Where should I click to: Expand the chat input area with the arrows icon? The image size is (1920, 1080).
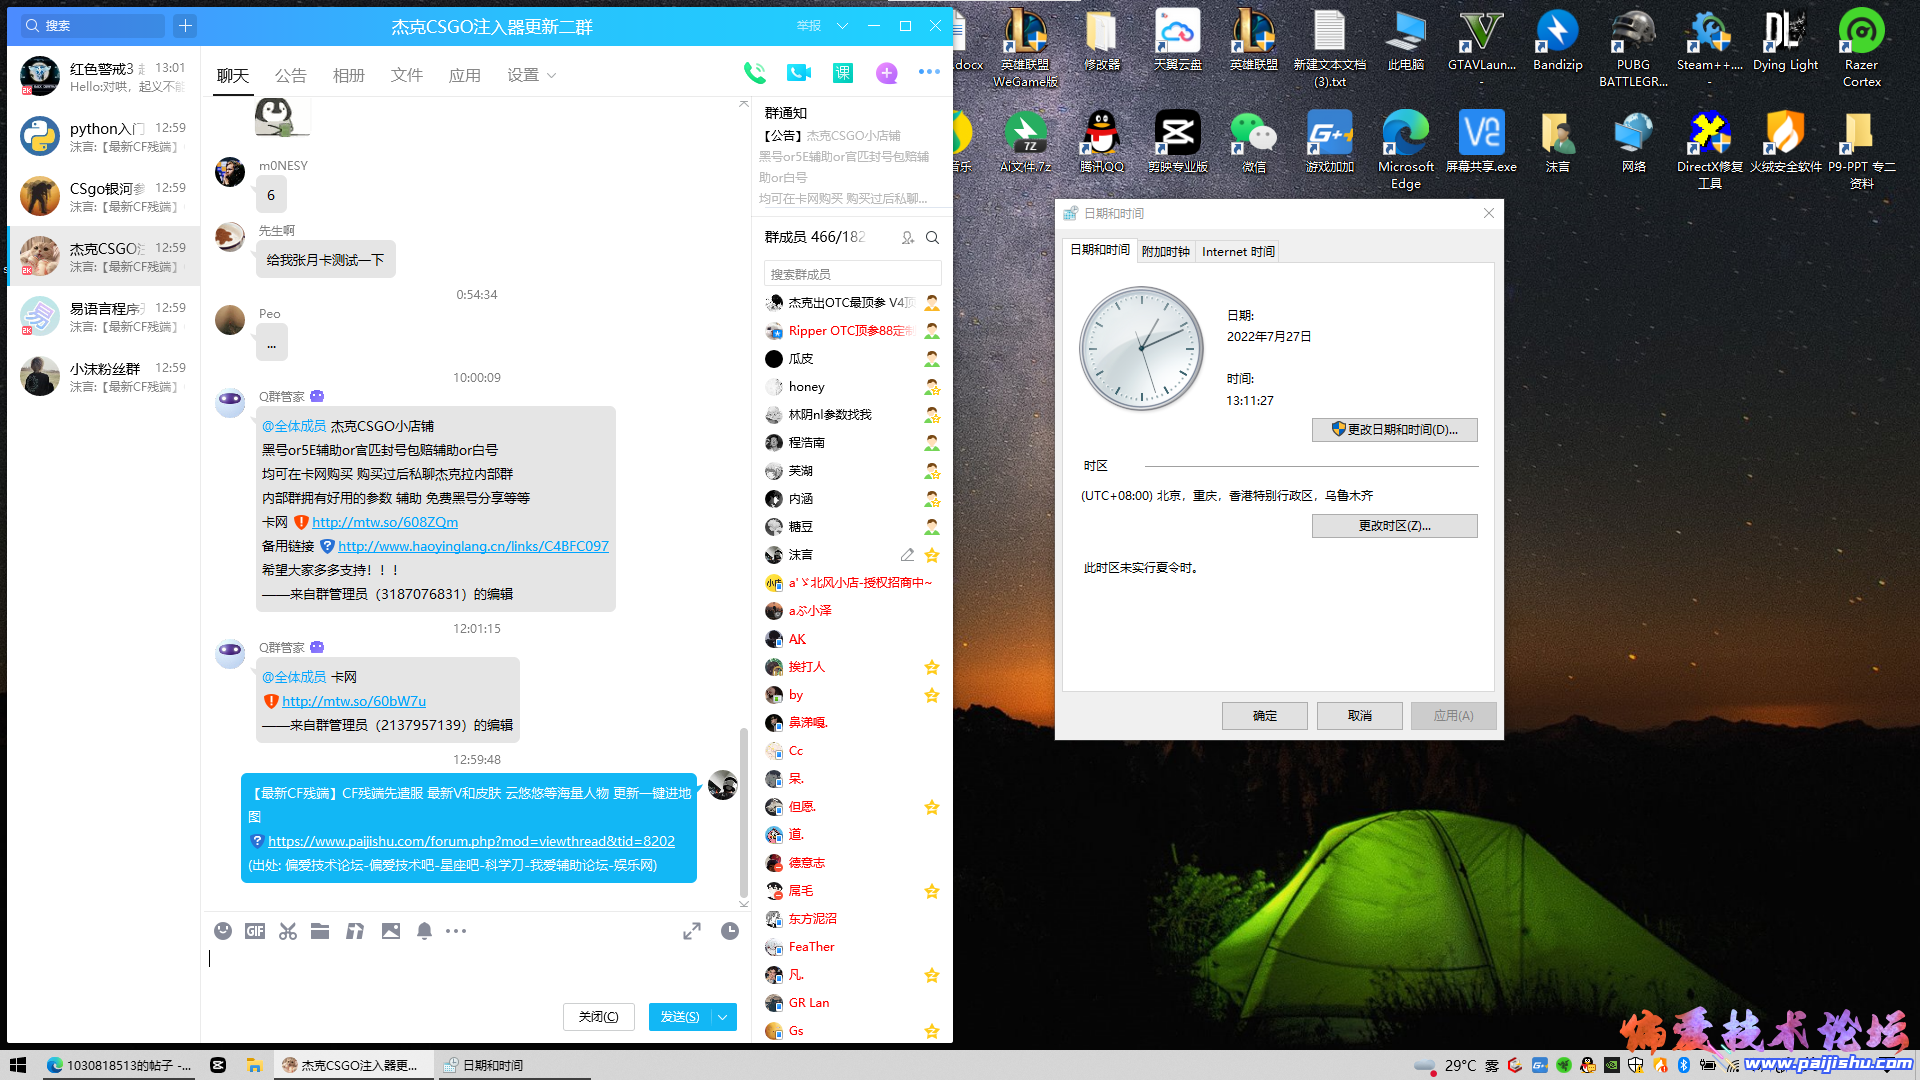(692, 931)
